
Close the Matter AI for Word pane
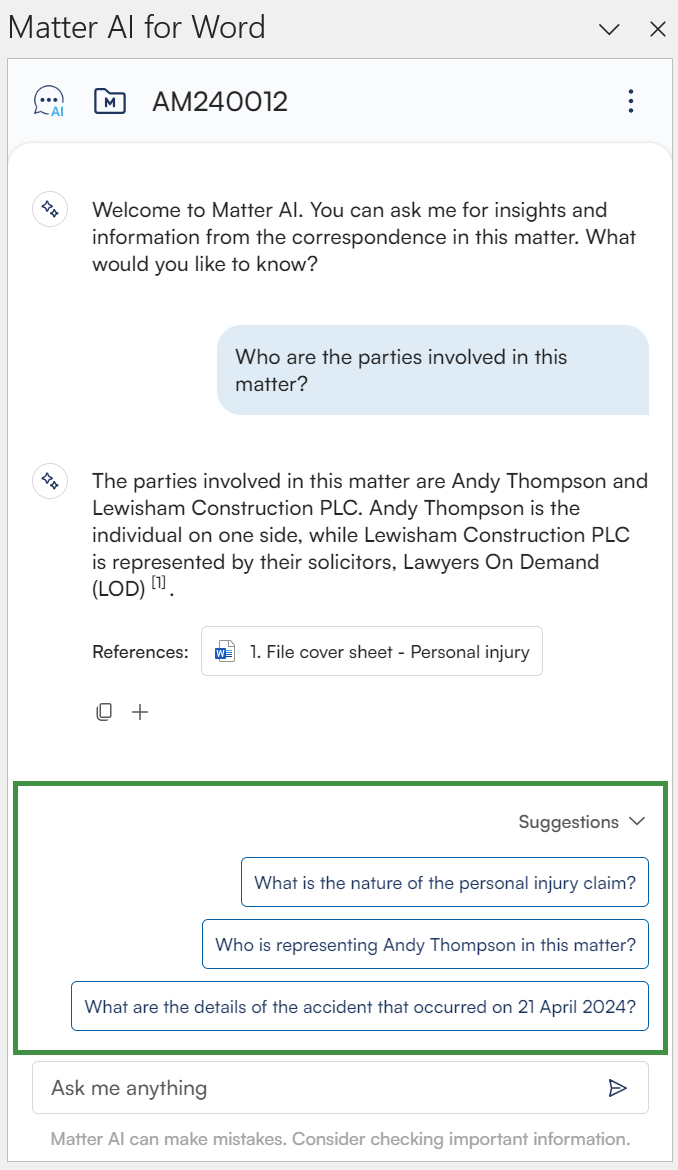658,29
